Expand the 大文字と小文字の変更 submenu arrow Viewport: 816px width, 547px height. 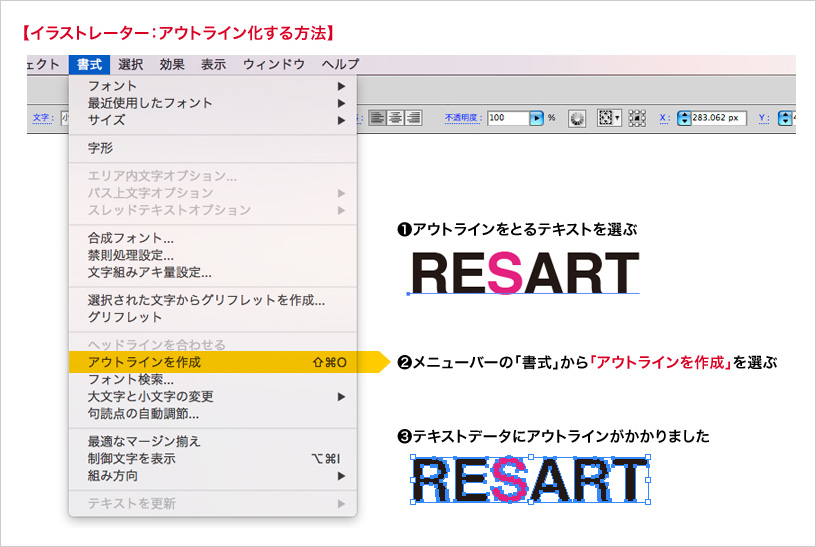tap(341, 397)
